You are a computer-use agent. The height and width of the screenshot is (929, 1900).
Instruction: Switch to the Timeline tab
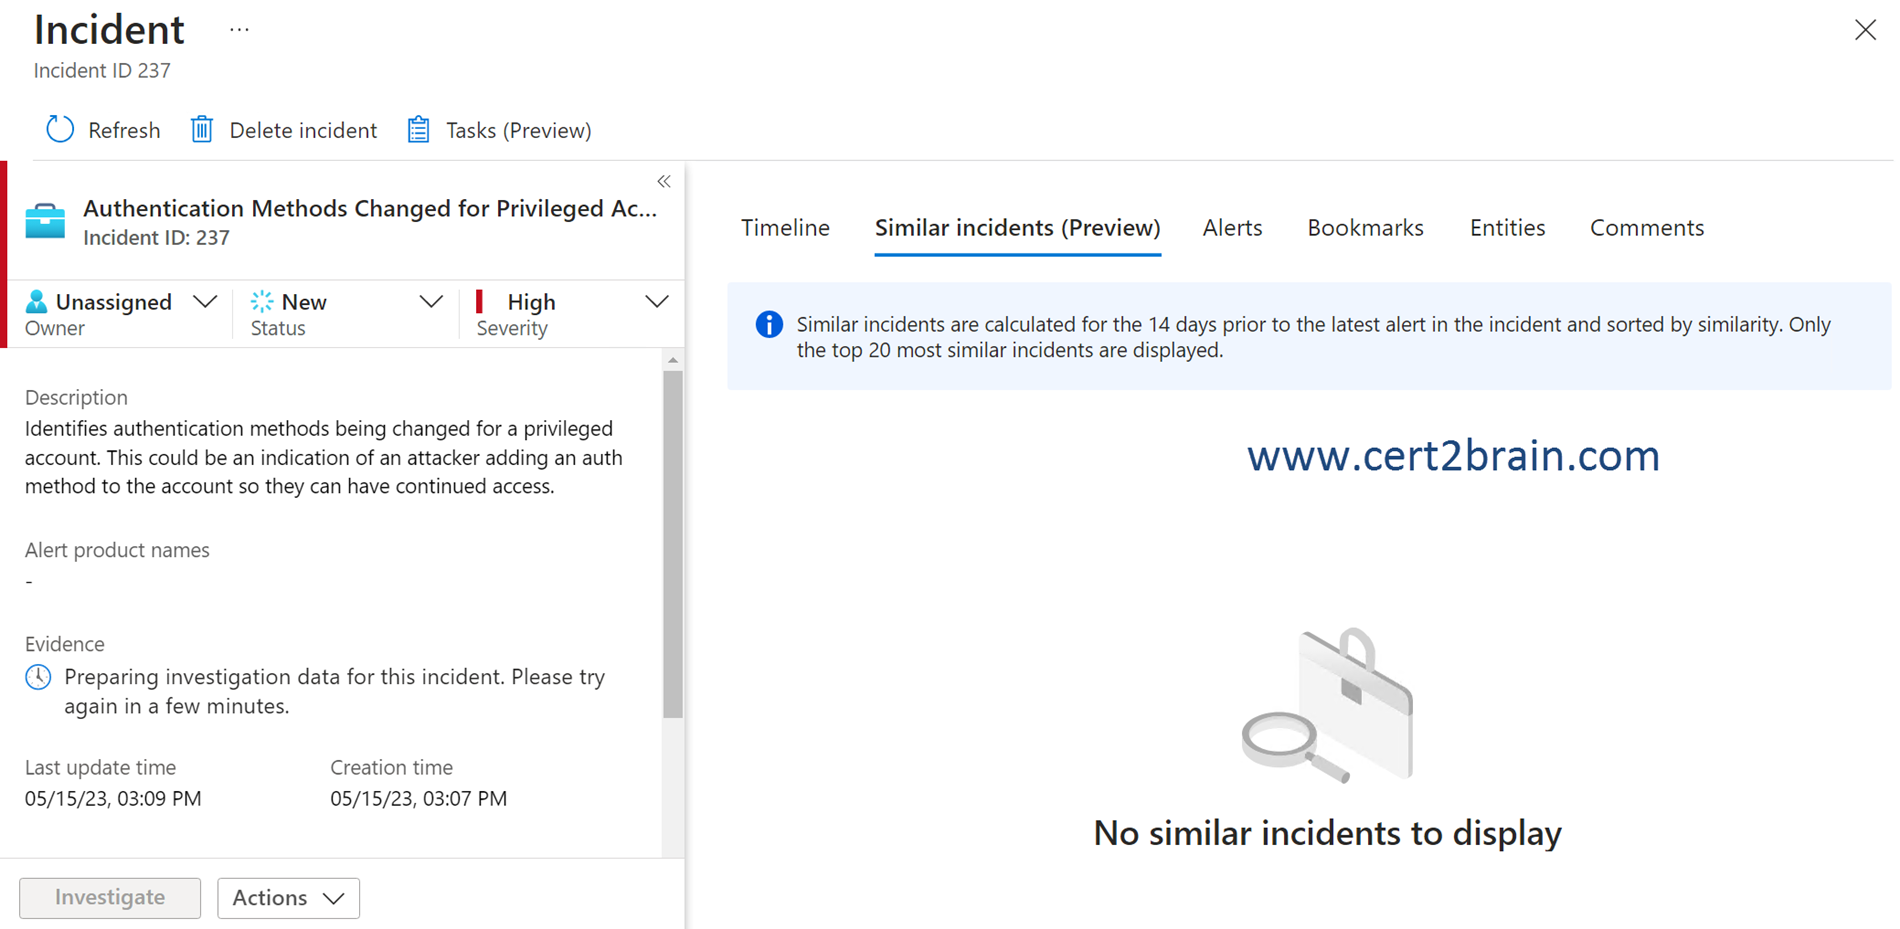click(x=785, y=228)
